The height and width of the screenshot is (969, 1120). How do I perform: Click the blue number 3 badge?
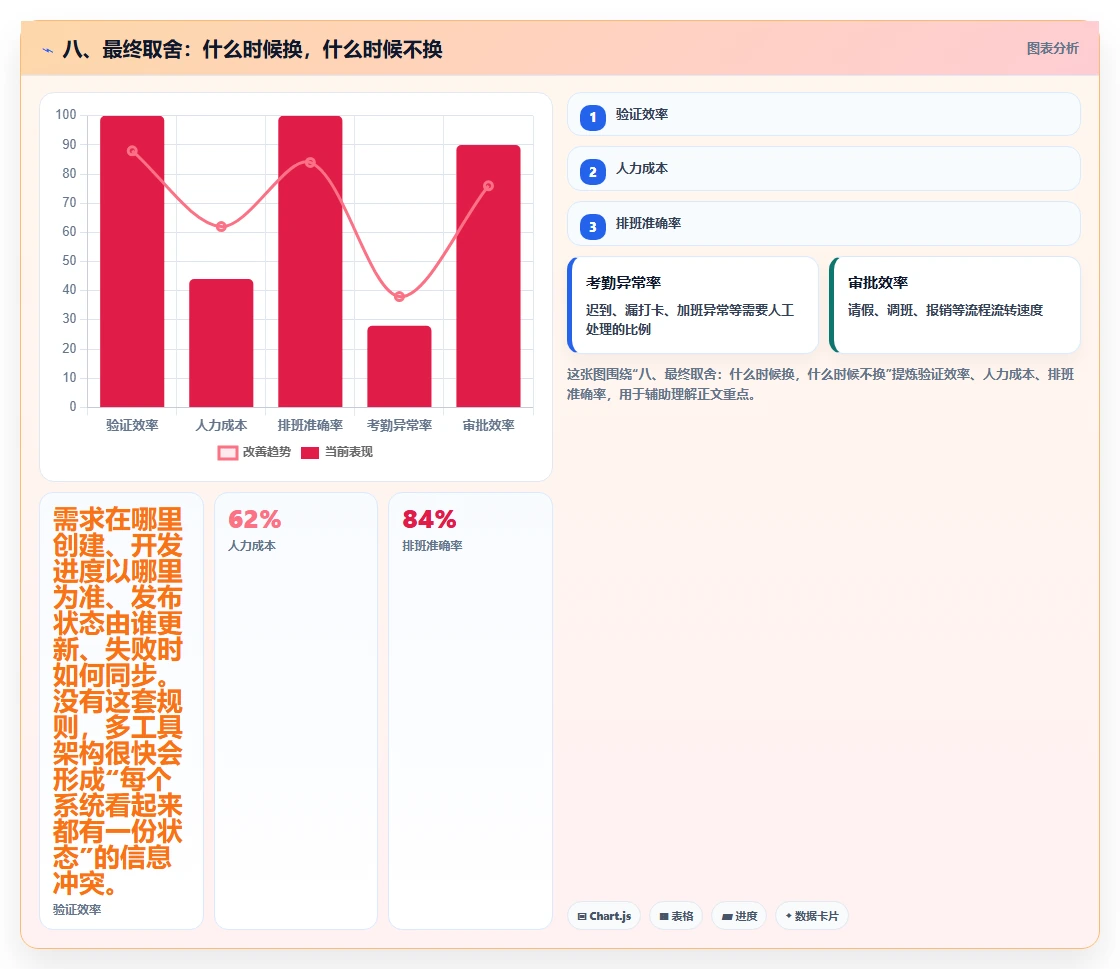(x=592, y=226)
